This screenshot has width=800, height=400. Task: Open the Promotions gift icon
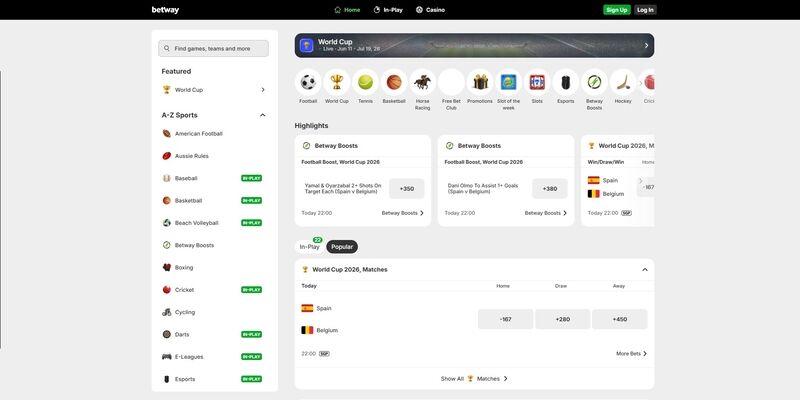coord(480,82)
